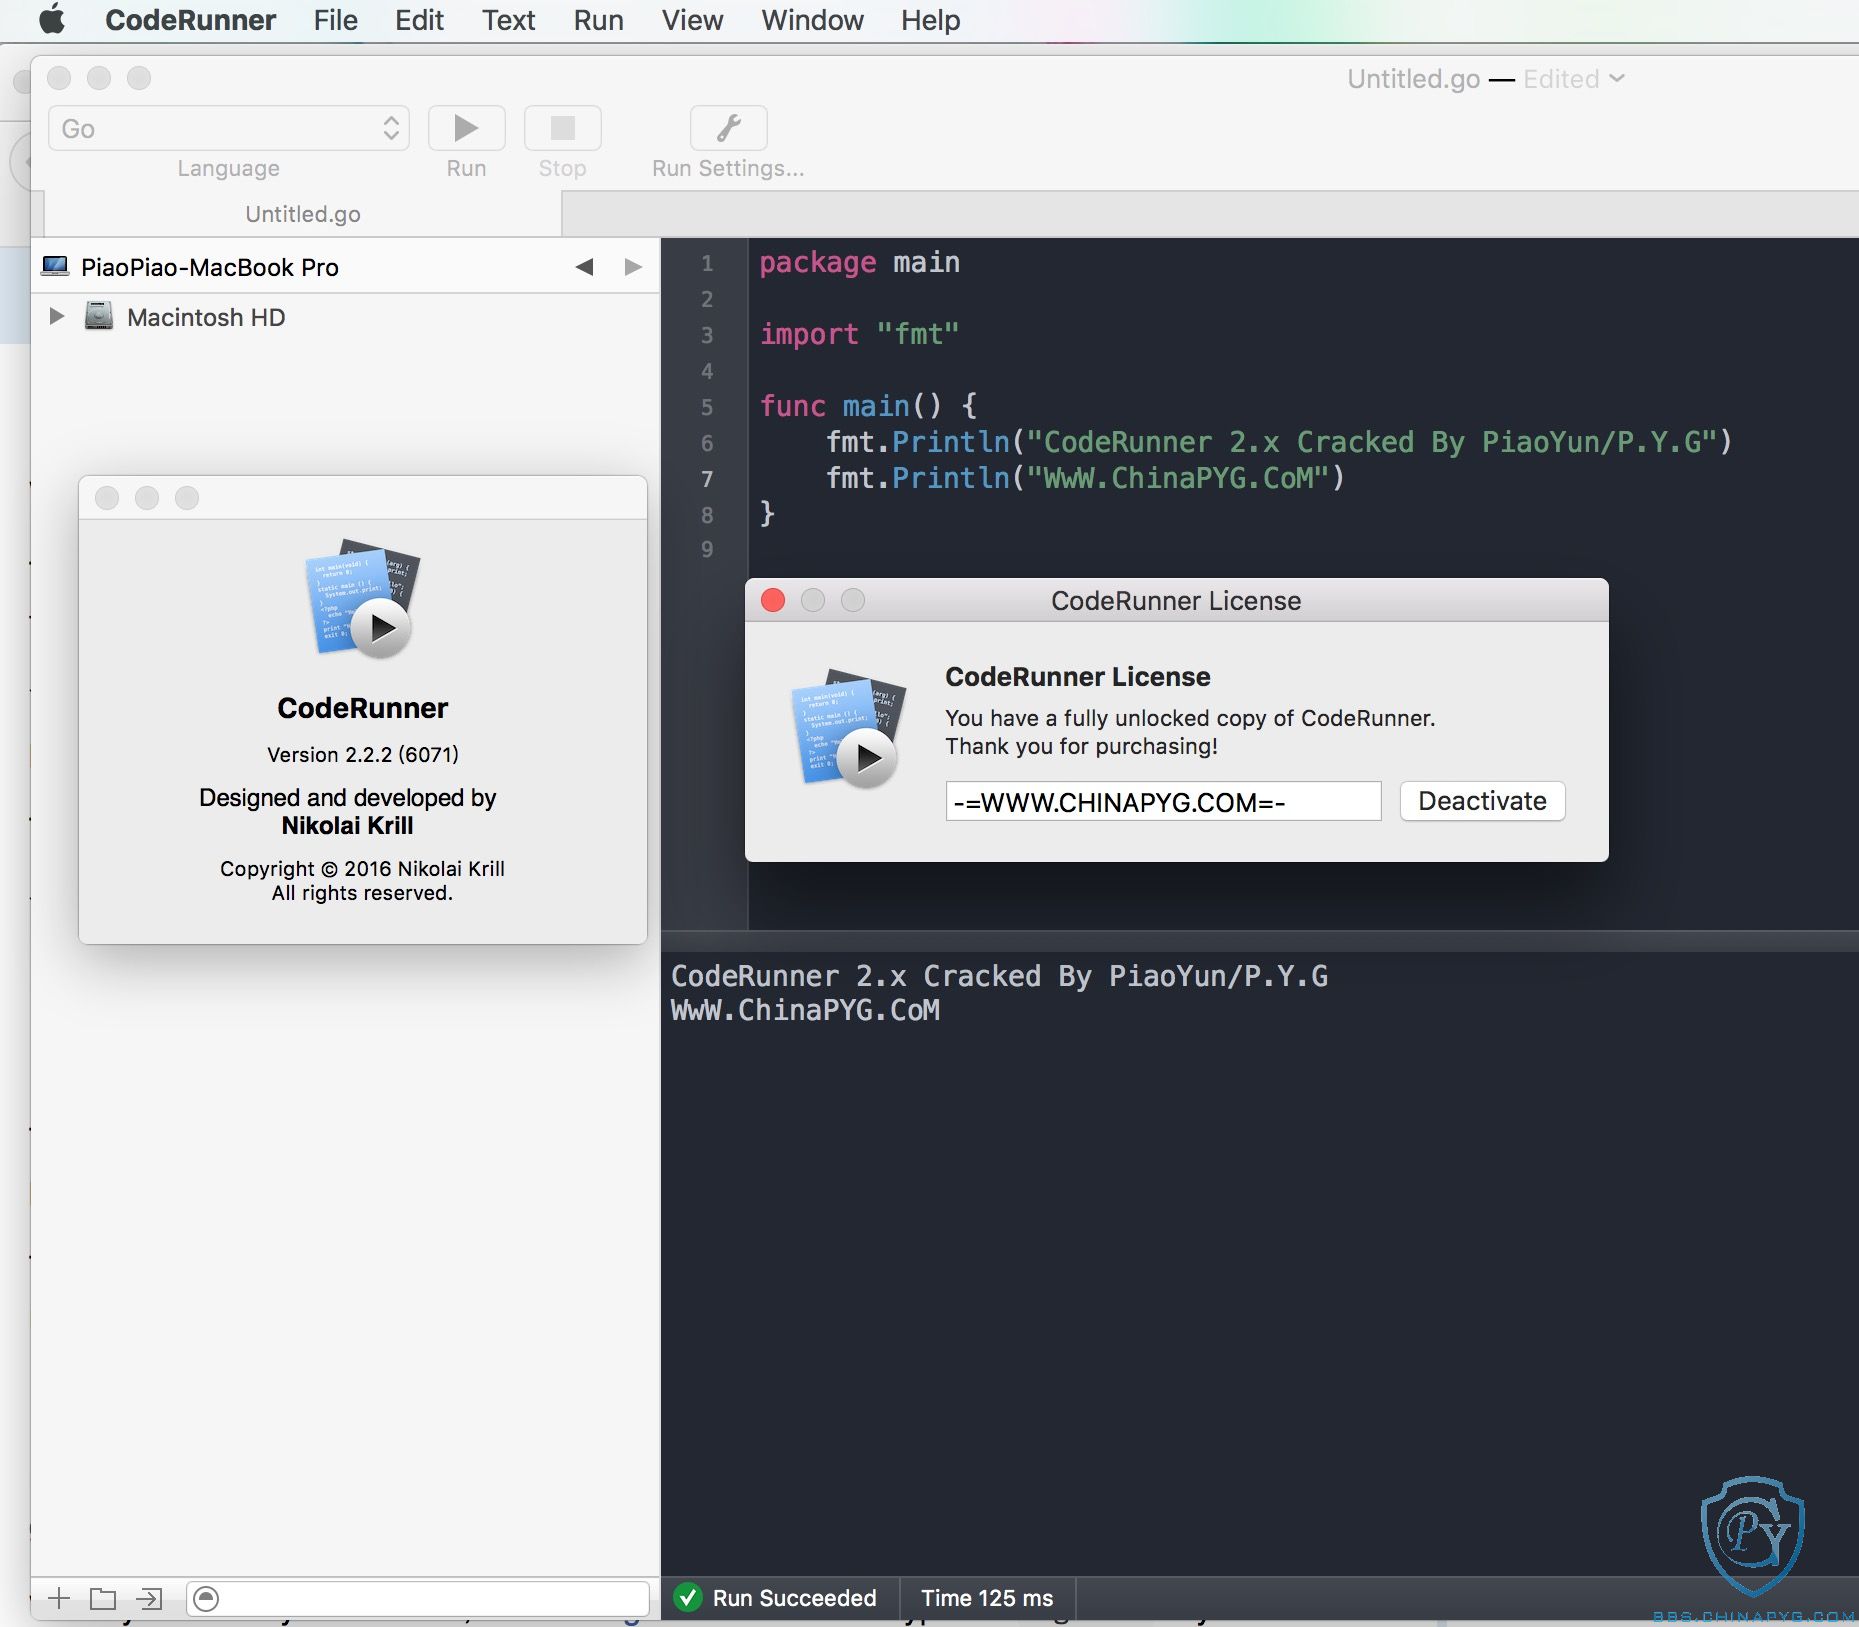Click the Untitled.go window title
This screenshot has width=1859, height=1627.
(x=1413, y=79)
